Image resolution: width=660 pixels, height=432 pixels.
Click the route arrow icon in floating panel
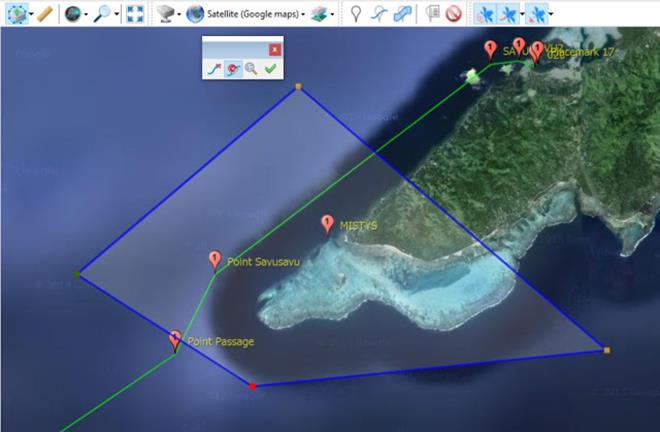[214, 69]
